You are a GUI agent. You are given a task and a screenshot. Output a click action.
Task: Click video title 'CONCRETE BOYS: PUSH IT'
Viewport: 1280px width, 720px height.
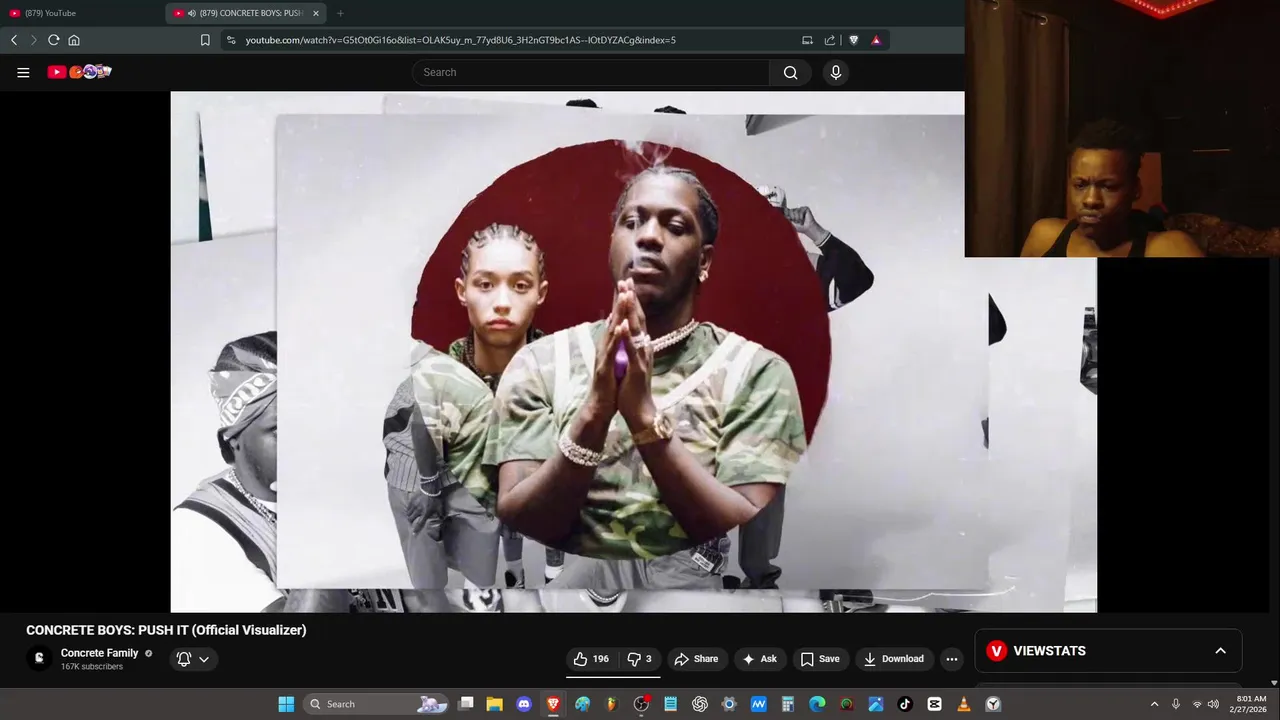tap(166, 630)
